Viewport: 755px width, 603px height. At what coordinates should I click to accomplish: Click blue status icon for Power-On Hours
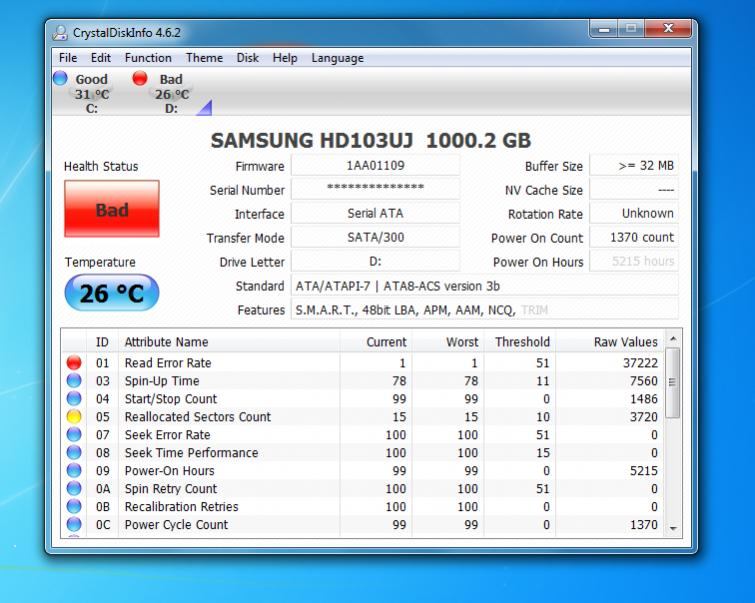[x=74, y=470]
